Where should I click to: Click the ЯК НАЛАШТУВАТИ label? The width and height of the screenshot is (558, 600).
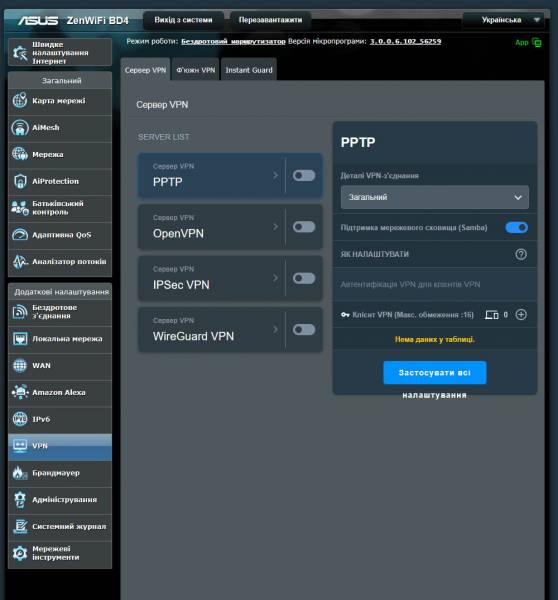(375, 254)
